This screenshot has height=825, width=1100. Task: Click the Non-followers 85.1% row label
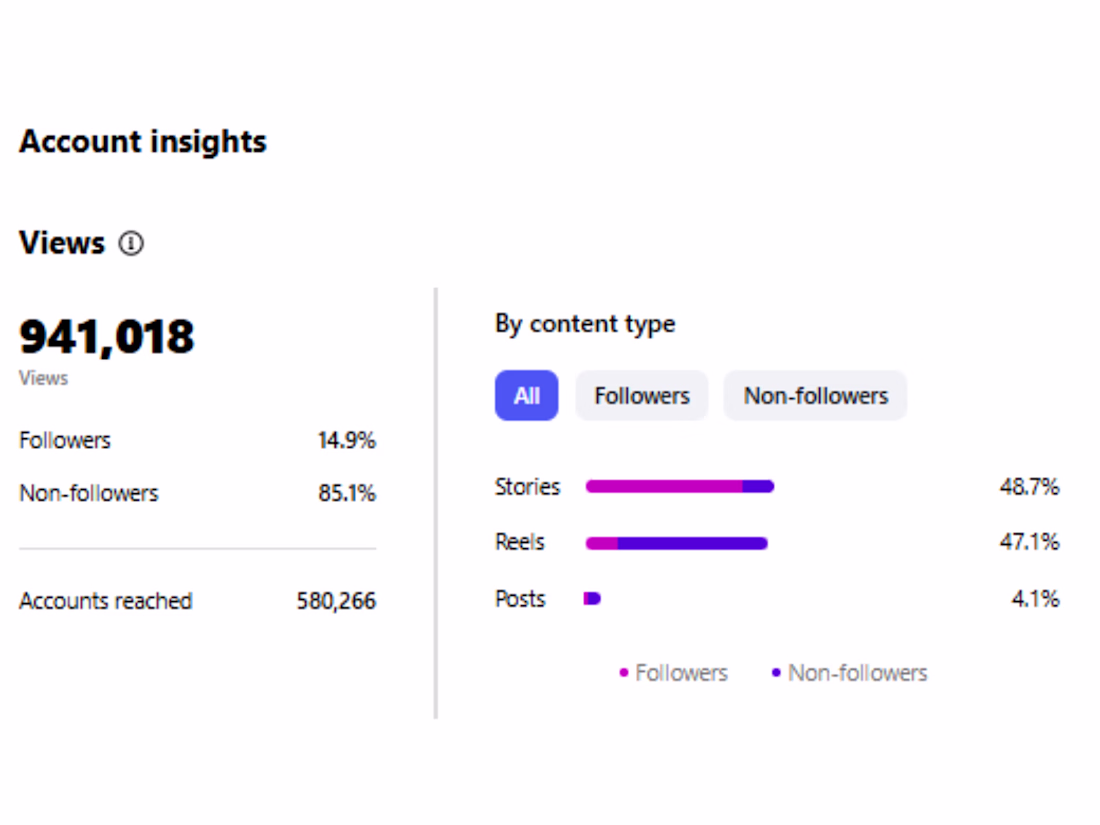point(88,493)
